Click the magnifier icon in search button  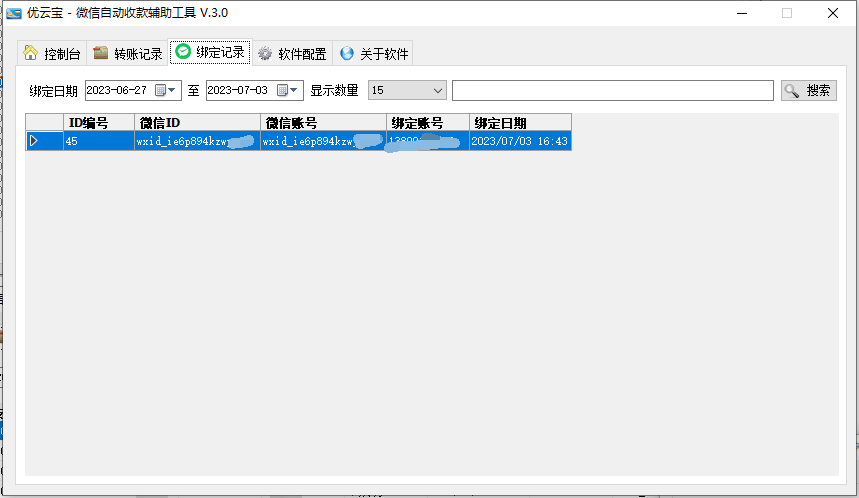(x=792, y=91)
